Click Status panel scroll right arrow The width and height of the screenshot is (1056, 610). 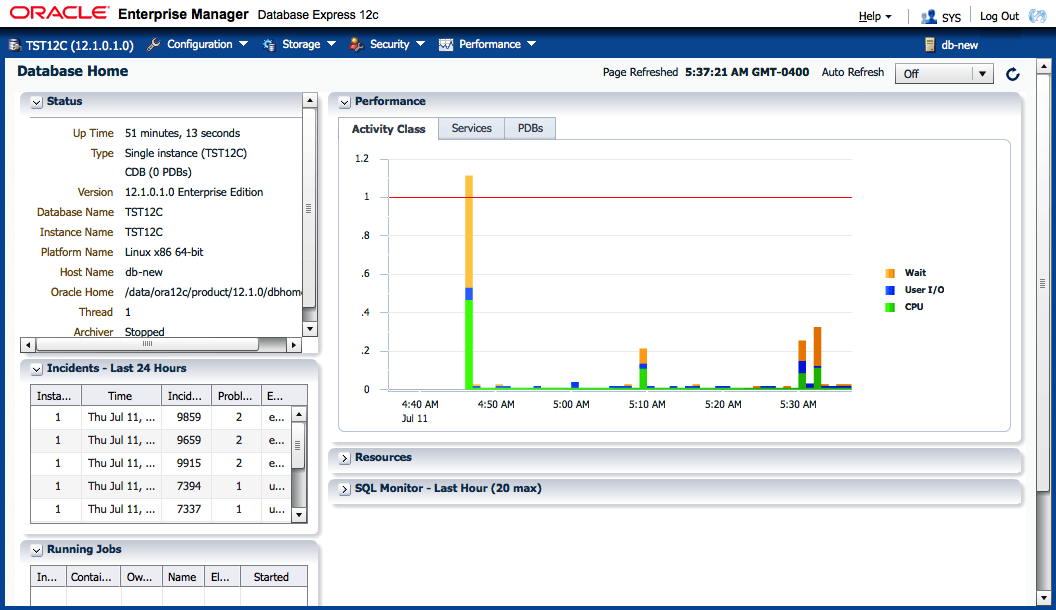(x=294, y=345)
